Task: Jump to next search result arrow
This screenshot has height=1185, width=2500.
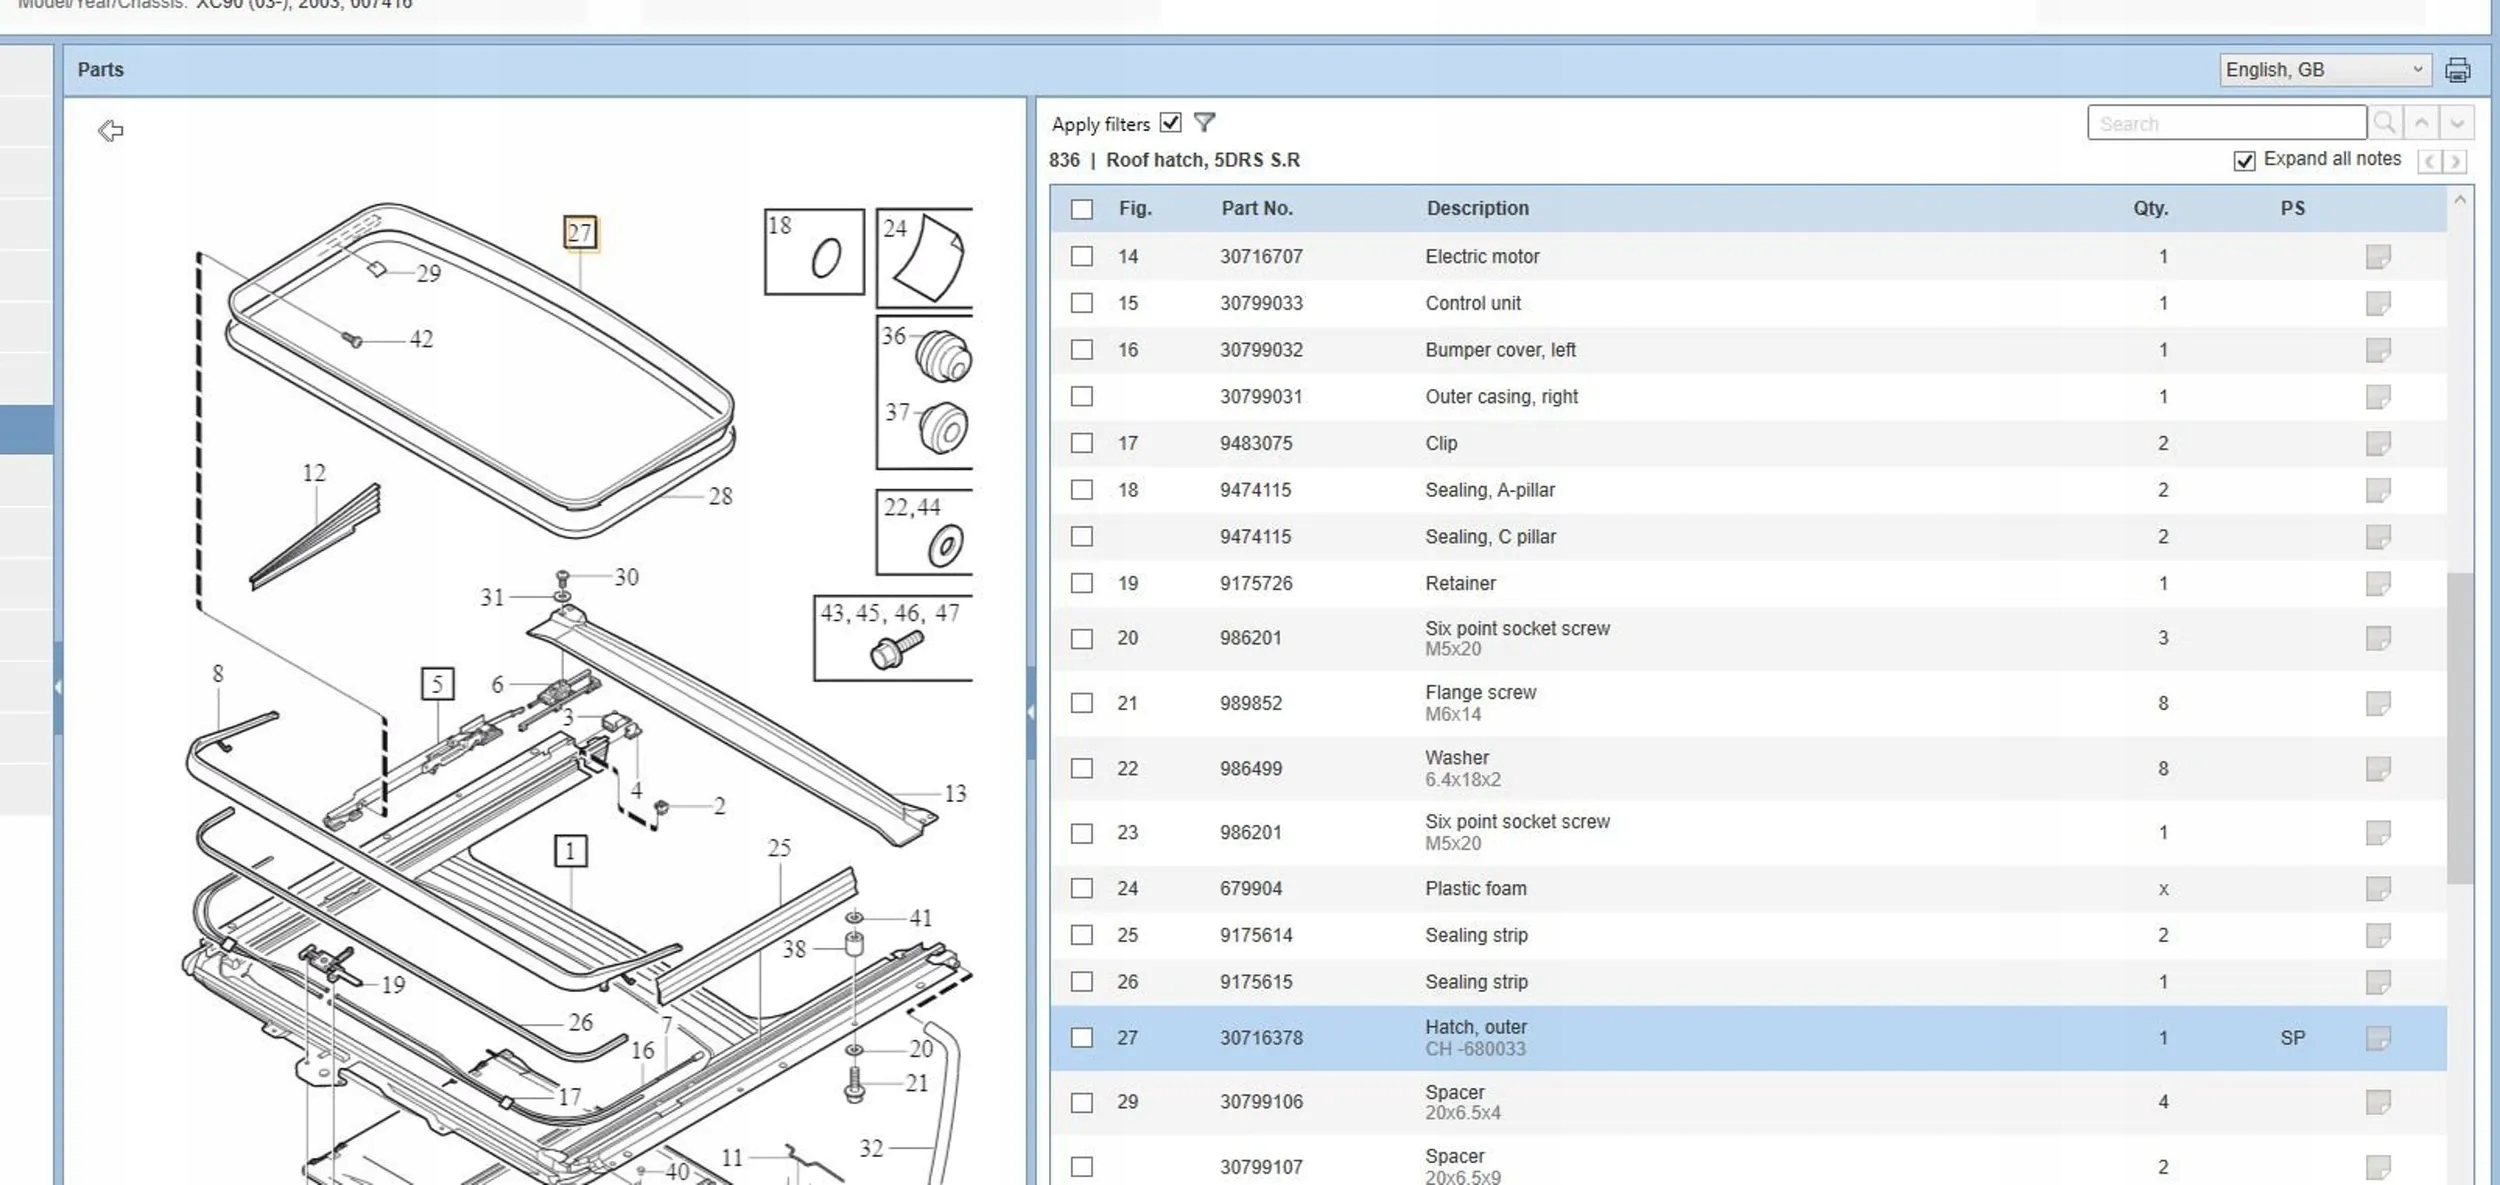Action: pyautogui.click(x=2457, y=123)
